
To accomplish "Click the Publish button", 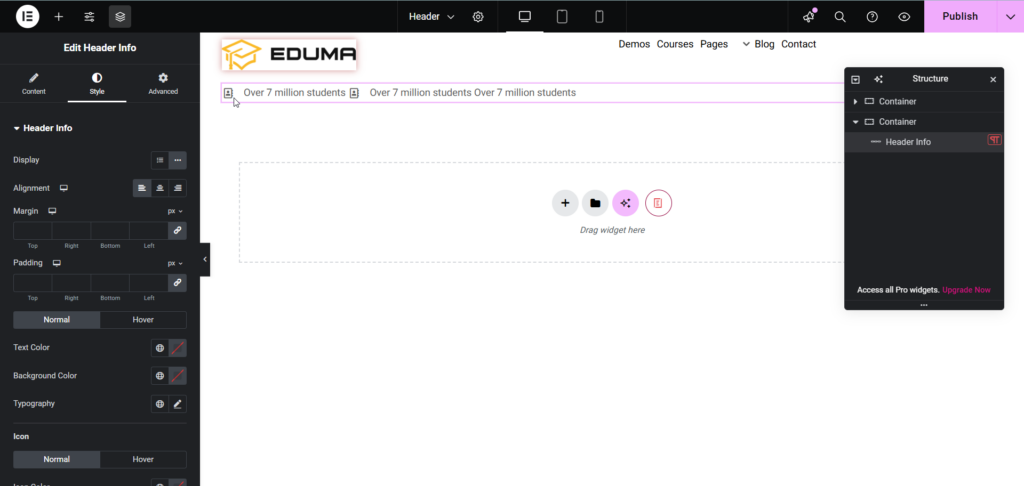I will [x=960, y=16].
